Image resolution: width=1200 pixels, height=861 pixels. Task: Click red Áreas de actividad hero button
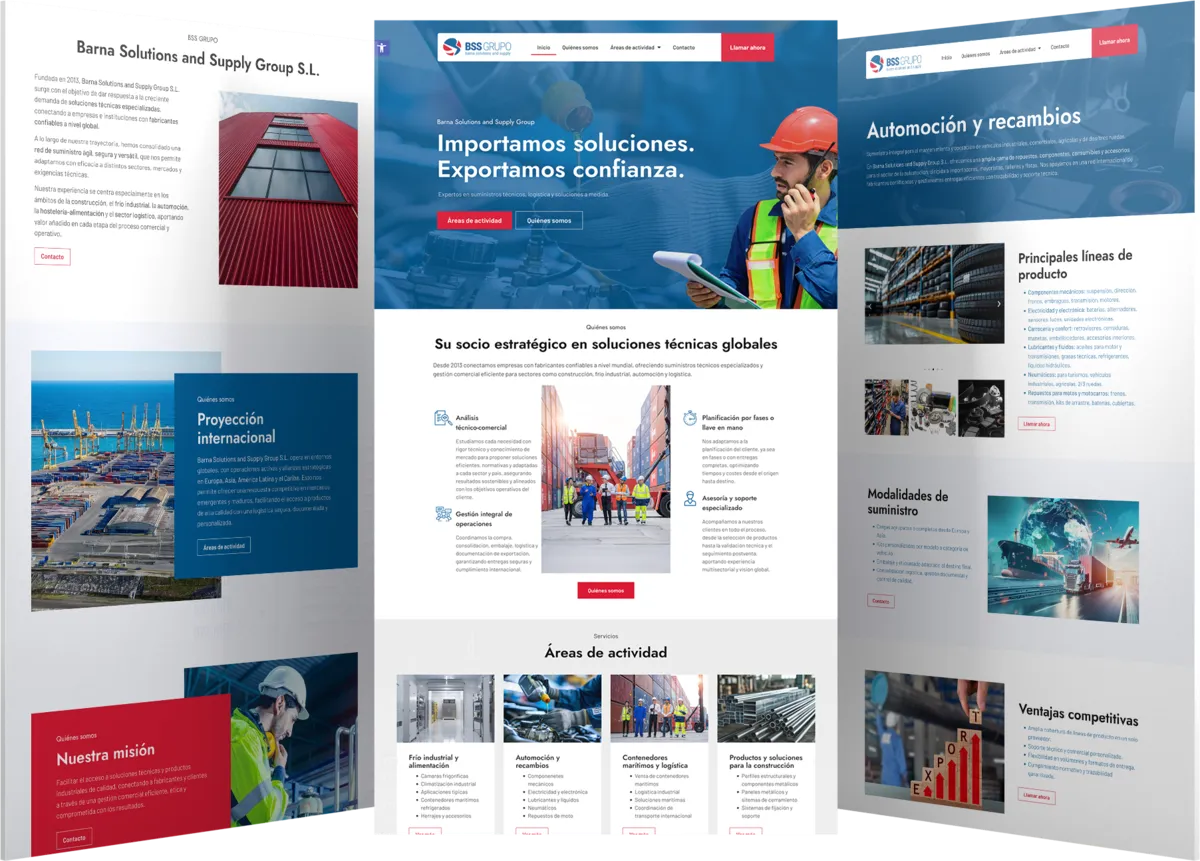click(x=474, y=220)
